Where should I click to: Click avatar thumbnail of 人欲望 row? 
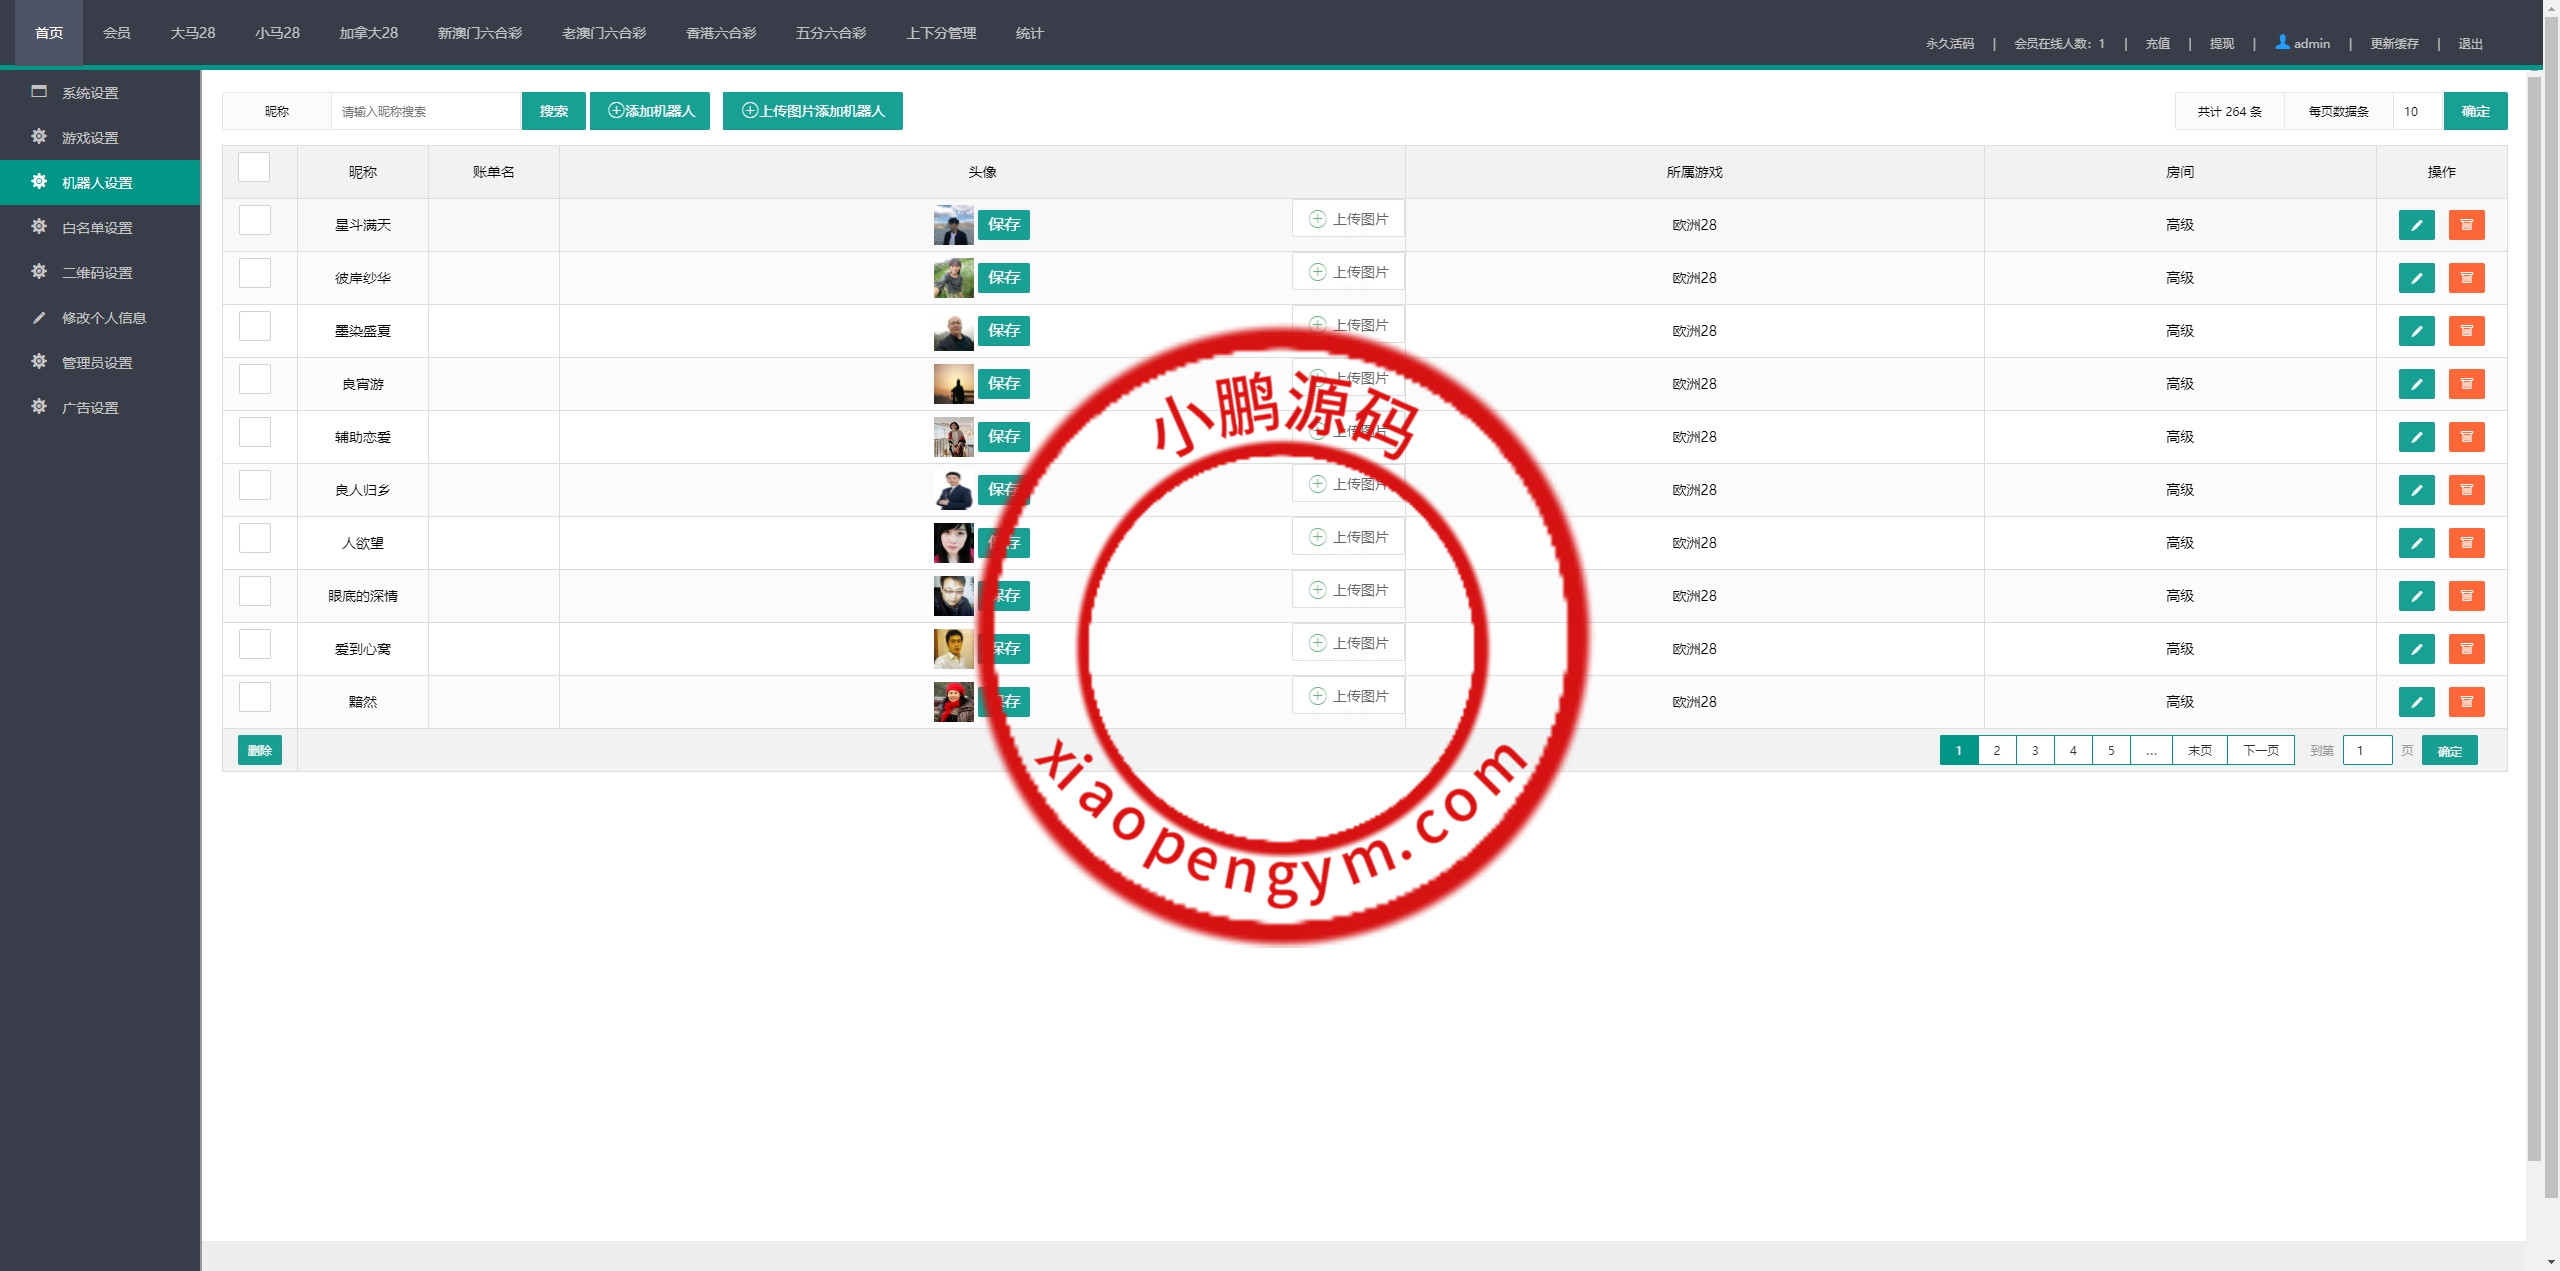pyautogui.click(x=953, y=543)
